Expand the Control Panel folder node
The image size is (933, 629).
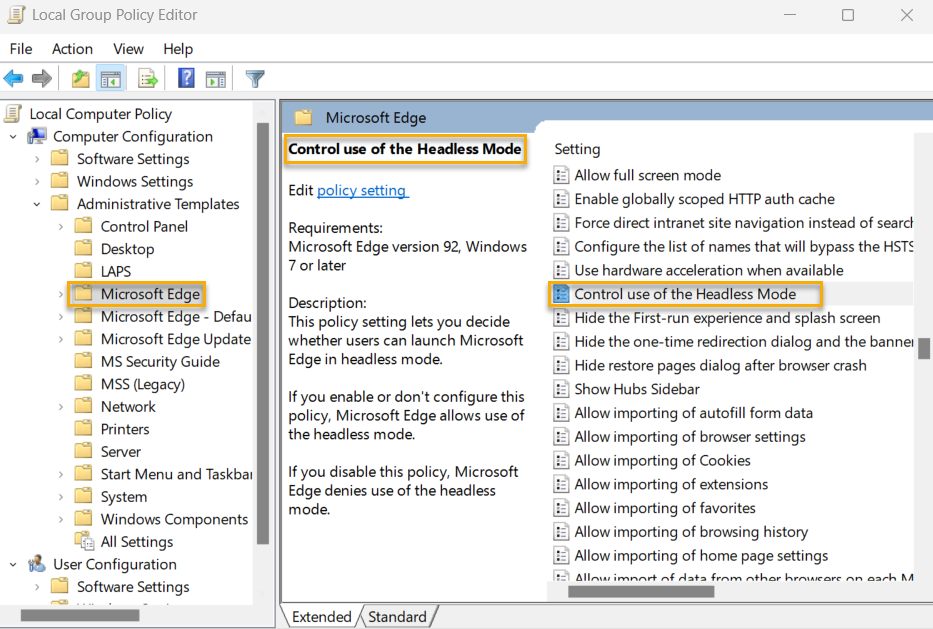pos(61,227)
